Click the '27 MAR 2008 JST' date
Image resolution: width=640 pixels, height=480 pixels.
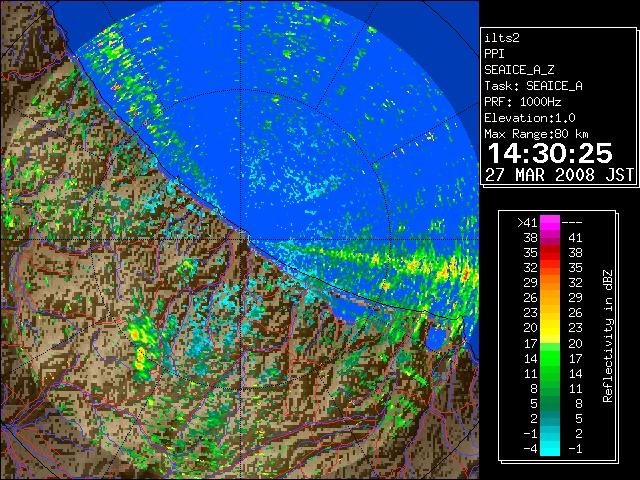click(560, 175)
